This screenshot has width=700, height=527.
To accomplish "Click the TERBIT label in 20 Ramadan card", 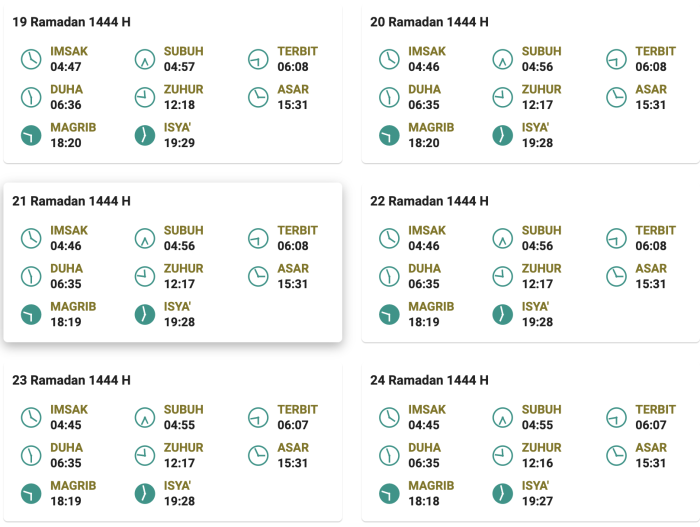I will [x=655, y=51].
